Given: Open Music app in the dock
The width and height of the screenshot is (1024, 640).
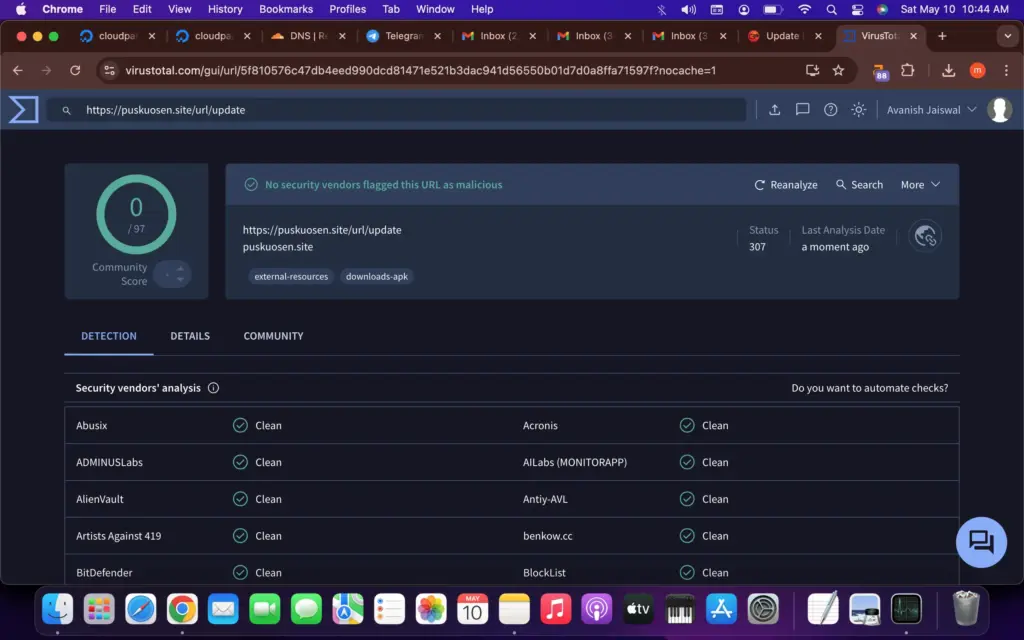Looking at the screenshot, I should [x=556, y=609].
